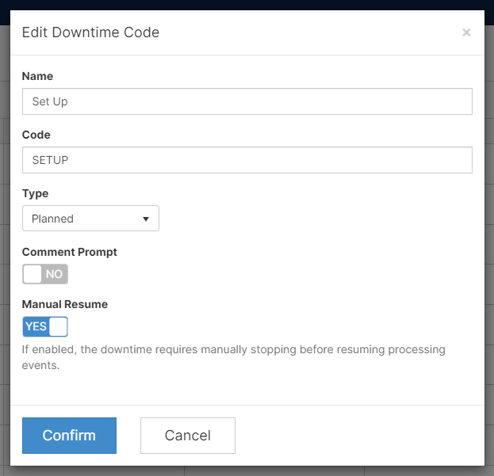Open the Type dropdown showing Planned
Image resolution: width=494 pixels, height=476 pixels.
(x=90, y=218)
